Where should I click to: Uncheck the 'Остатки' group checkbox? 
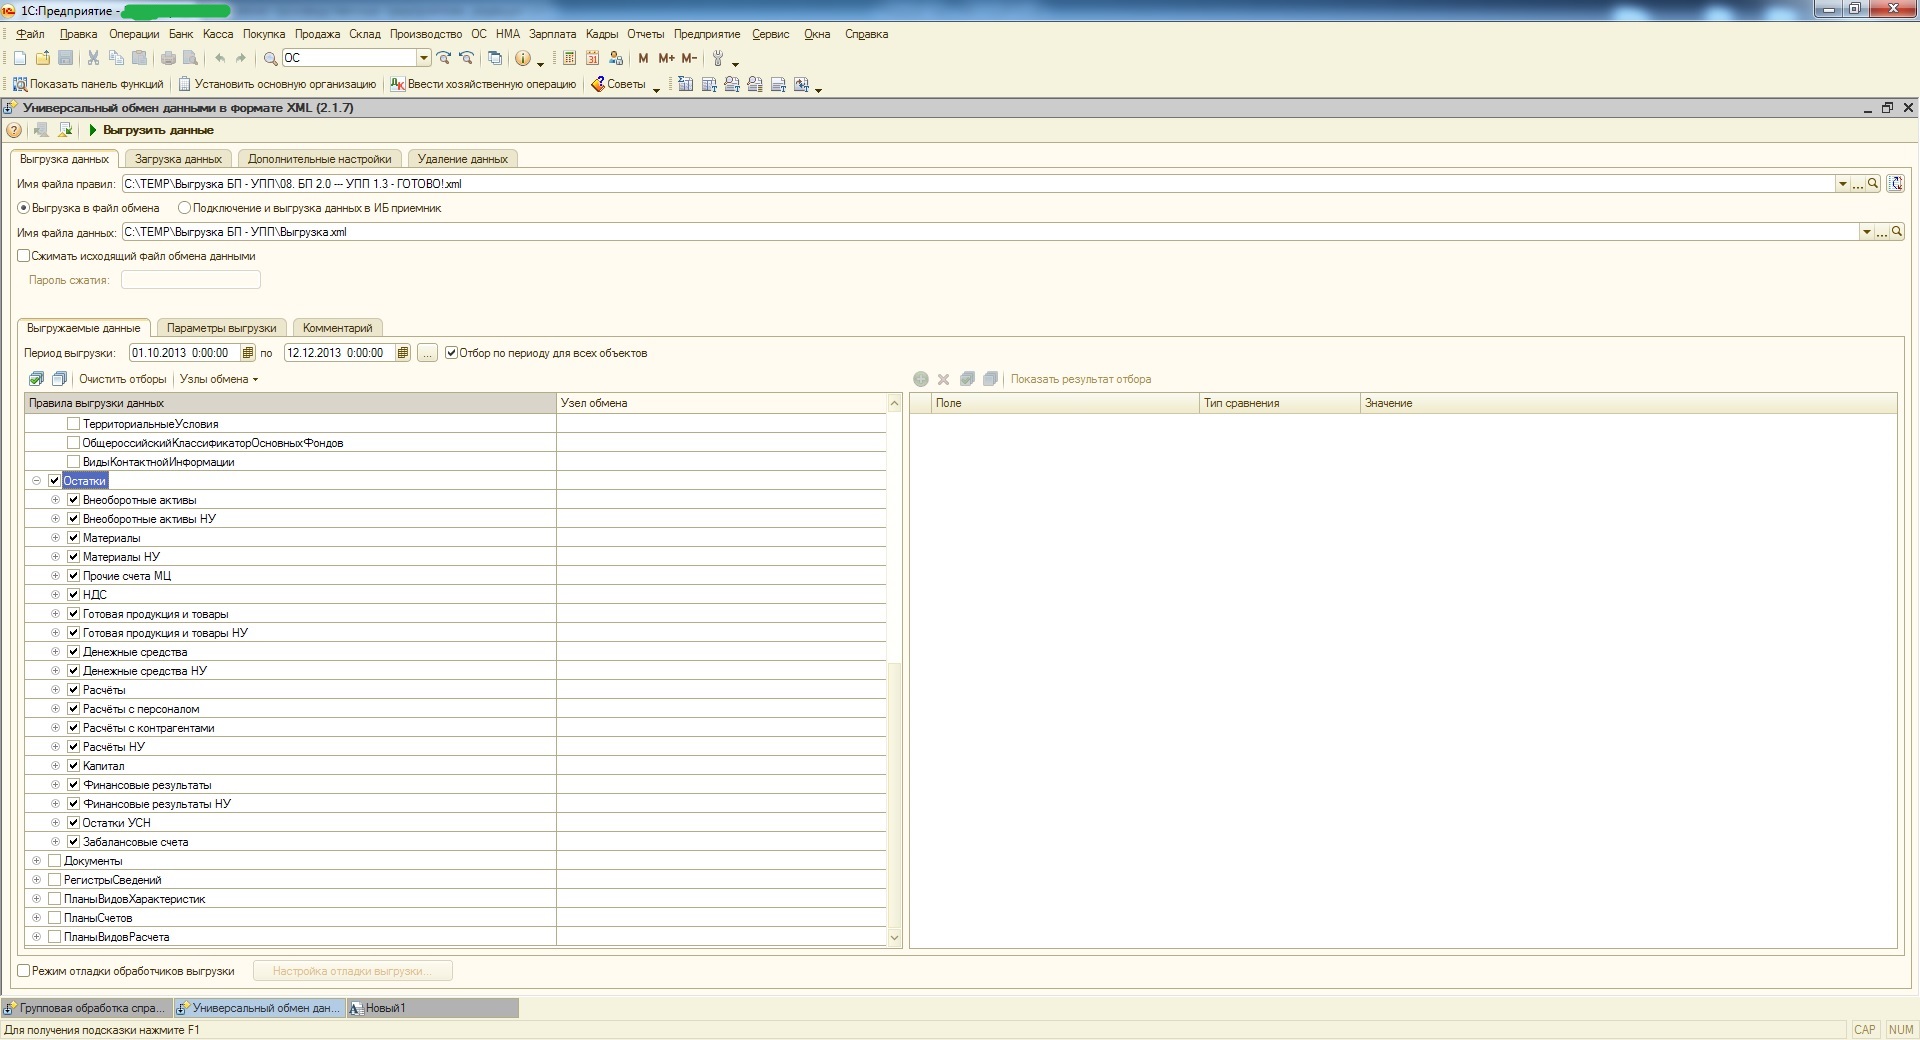pyautogui.click(x=54, y=481)
